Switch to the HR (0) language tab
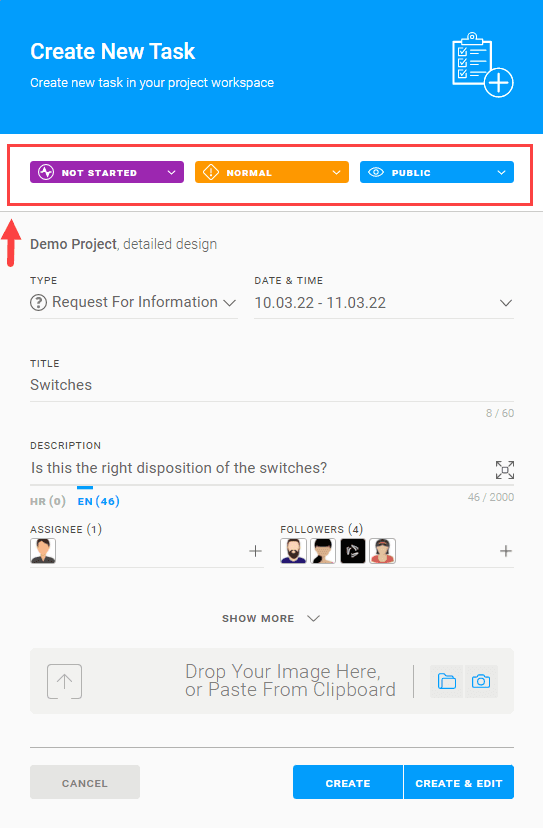This screenshot has width=543, height=828. (x=48, y=501)
